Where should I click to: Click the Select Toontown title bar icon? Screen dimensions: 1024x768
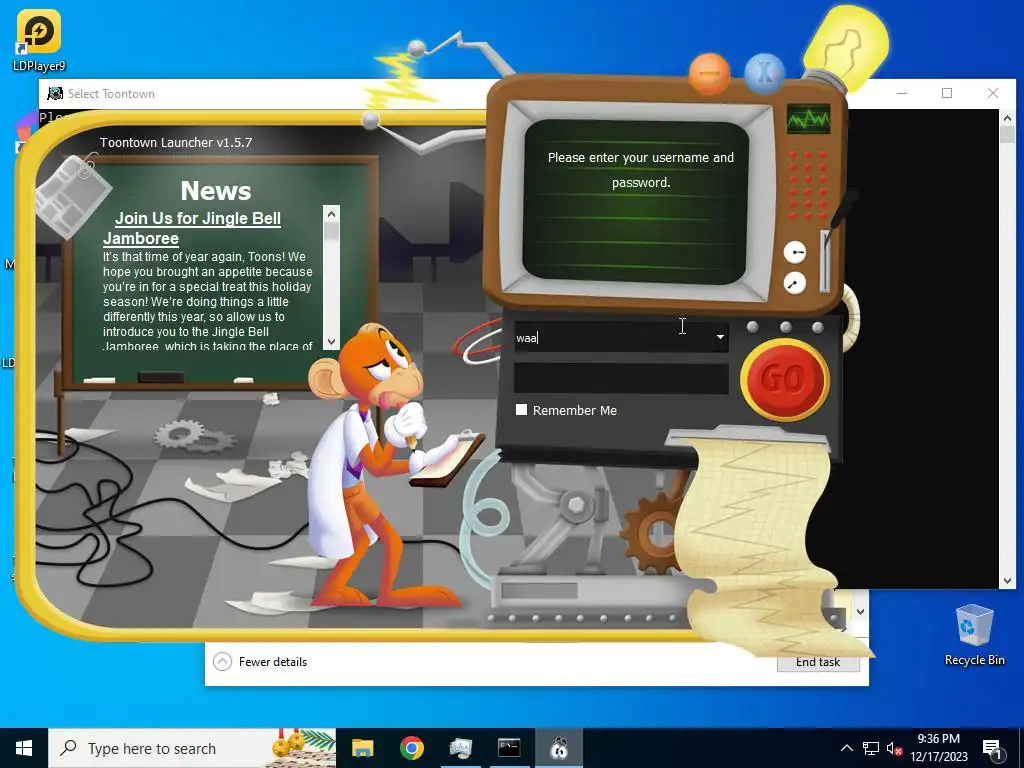point(56,93)
